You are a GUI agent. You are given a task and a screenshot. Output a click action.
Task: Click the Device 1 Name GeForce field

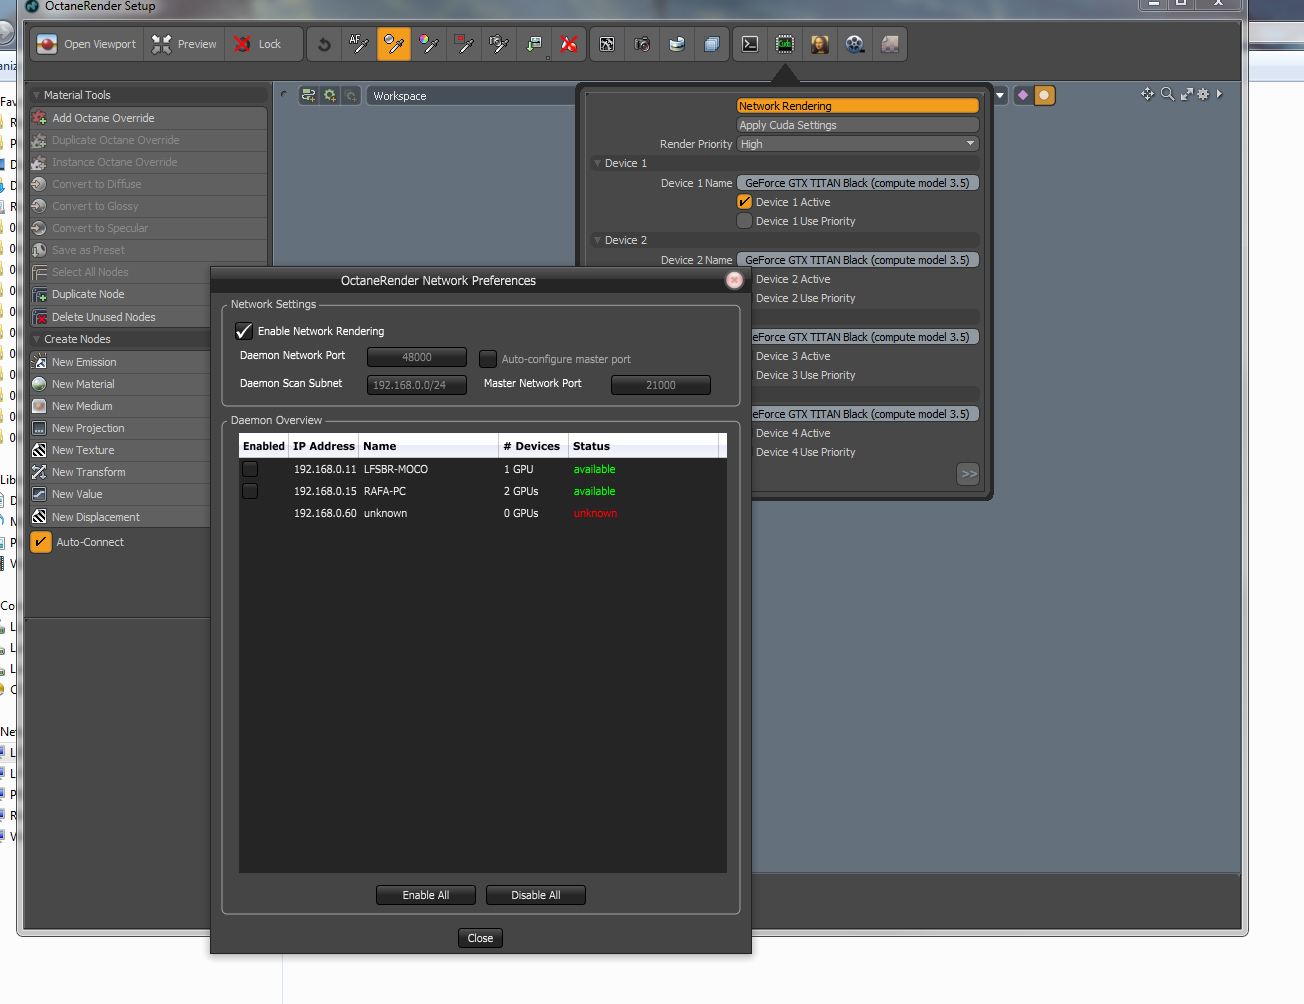858,183
